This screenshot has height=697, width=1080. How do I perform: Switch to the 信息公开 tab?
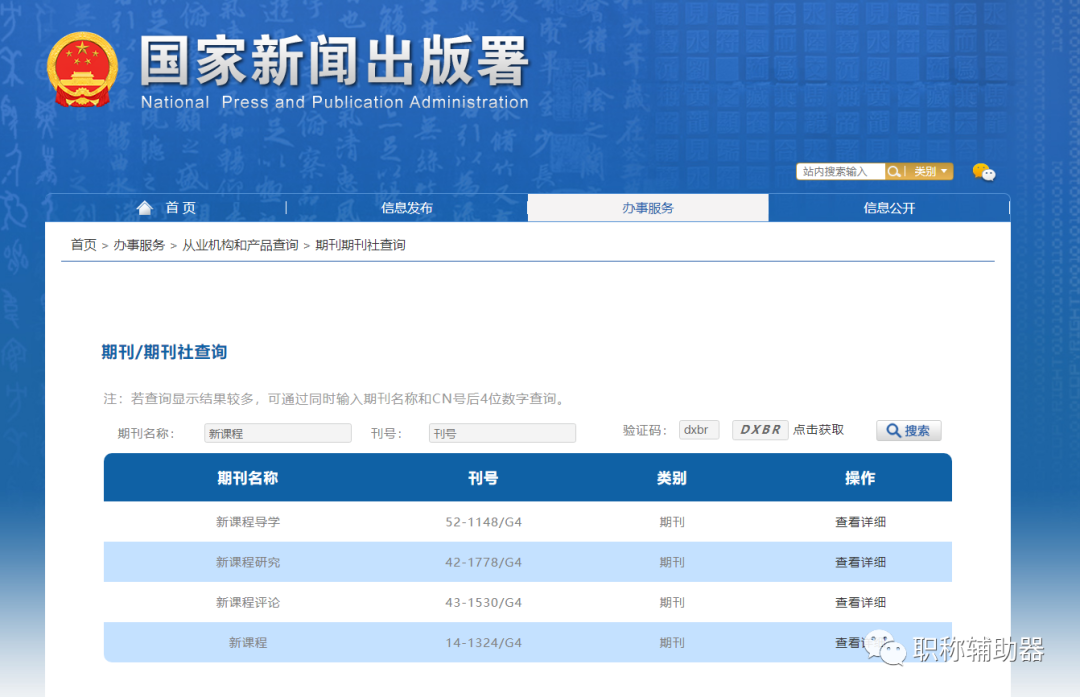pyautogui.click(x=889, y=207)
